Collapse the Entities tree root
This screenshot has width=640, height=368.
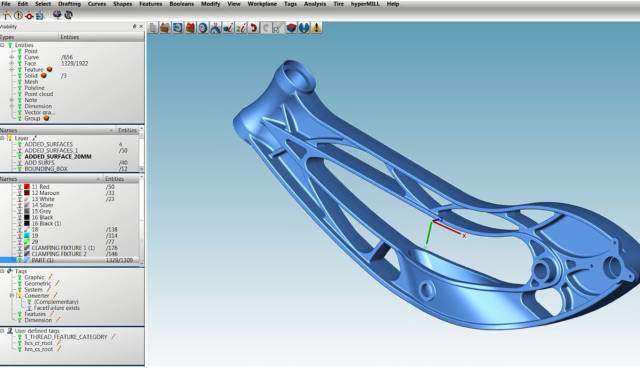pyautogui.click(x=2, y=45)
